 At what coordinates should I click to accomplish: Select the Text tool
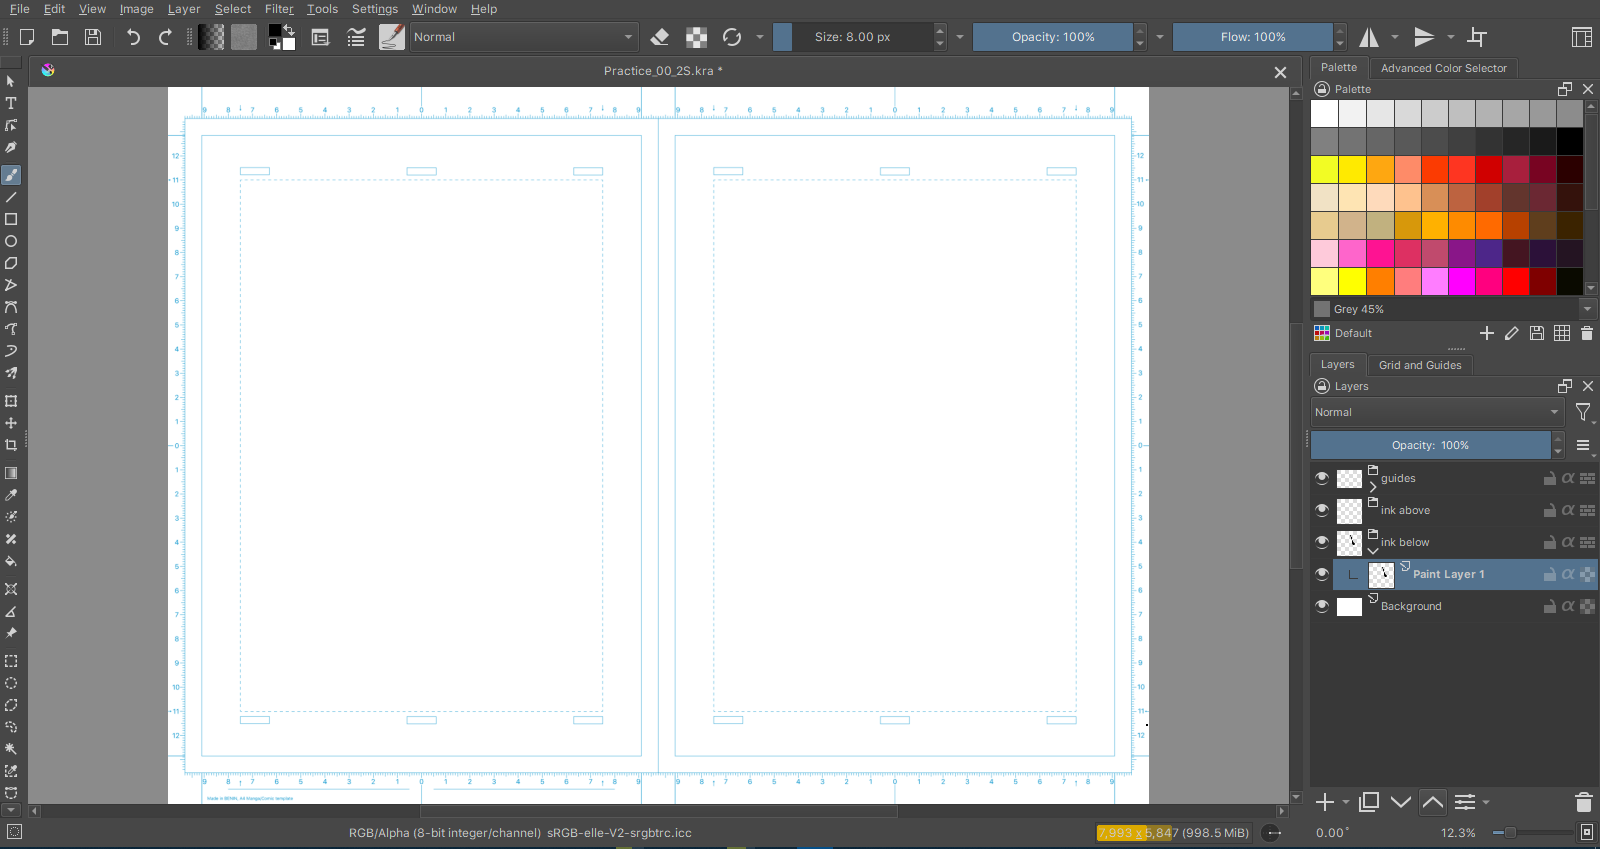point(11,103)
